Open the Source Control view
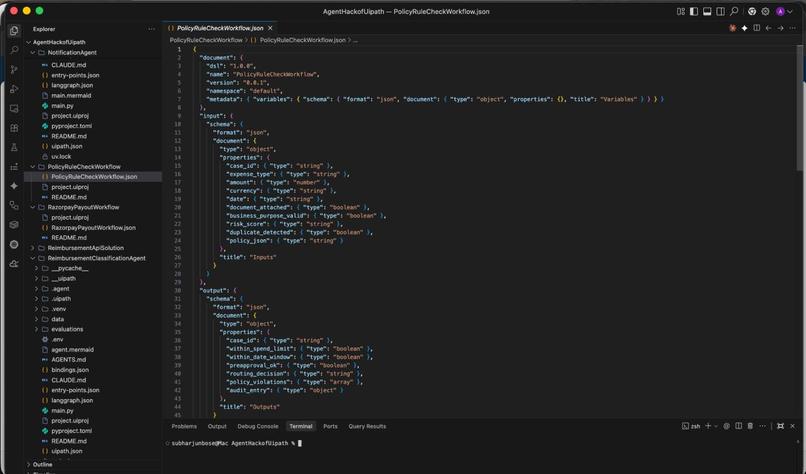The width and height of the screenshot is (806, 474). [x=14, y=69]
